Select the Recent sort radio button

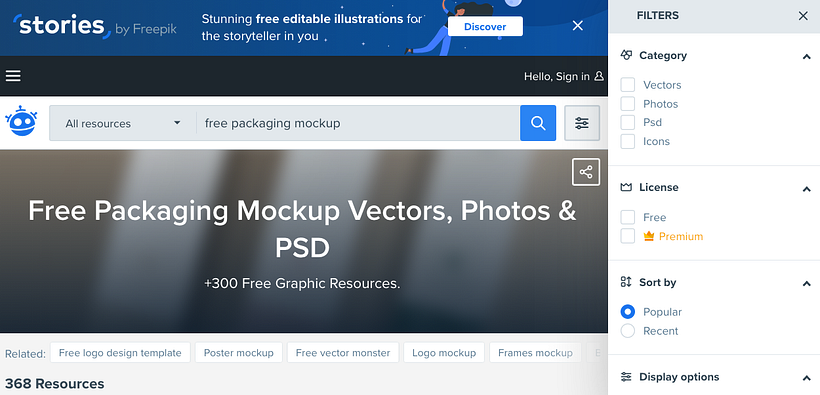(x=628, y=331)
